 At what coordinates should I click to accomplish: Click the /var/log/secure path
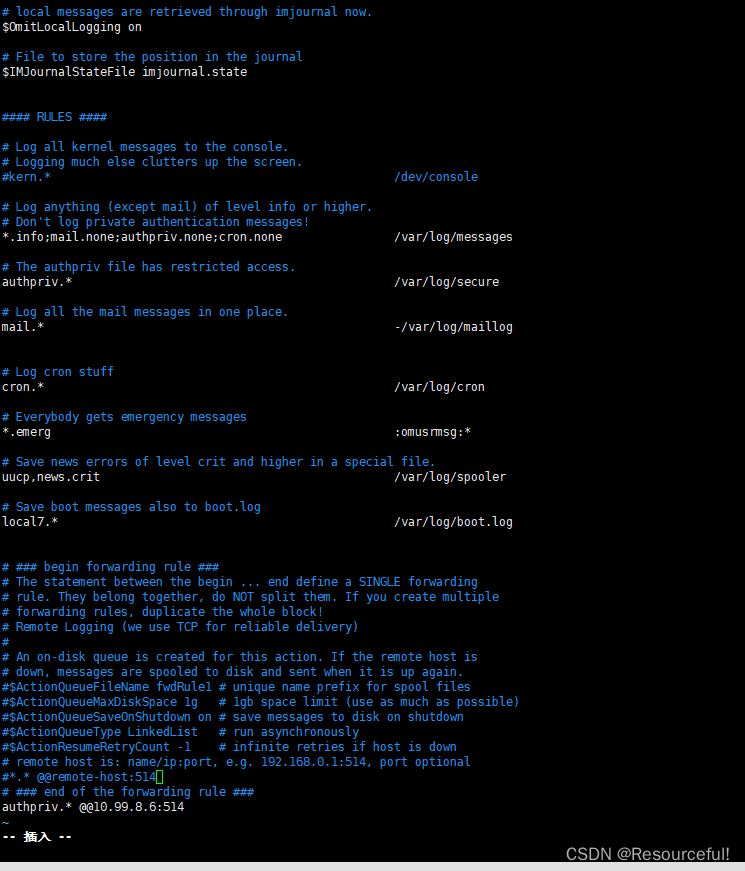point(446,282)
